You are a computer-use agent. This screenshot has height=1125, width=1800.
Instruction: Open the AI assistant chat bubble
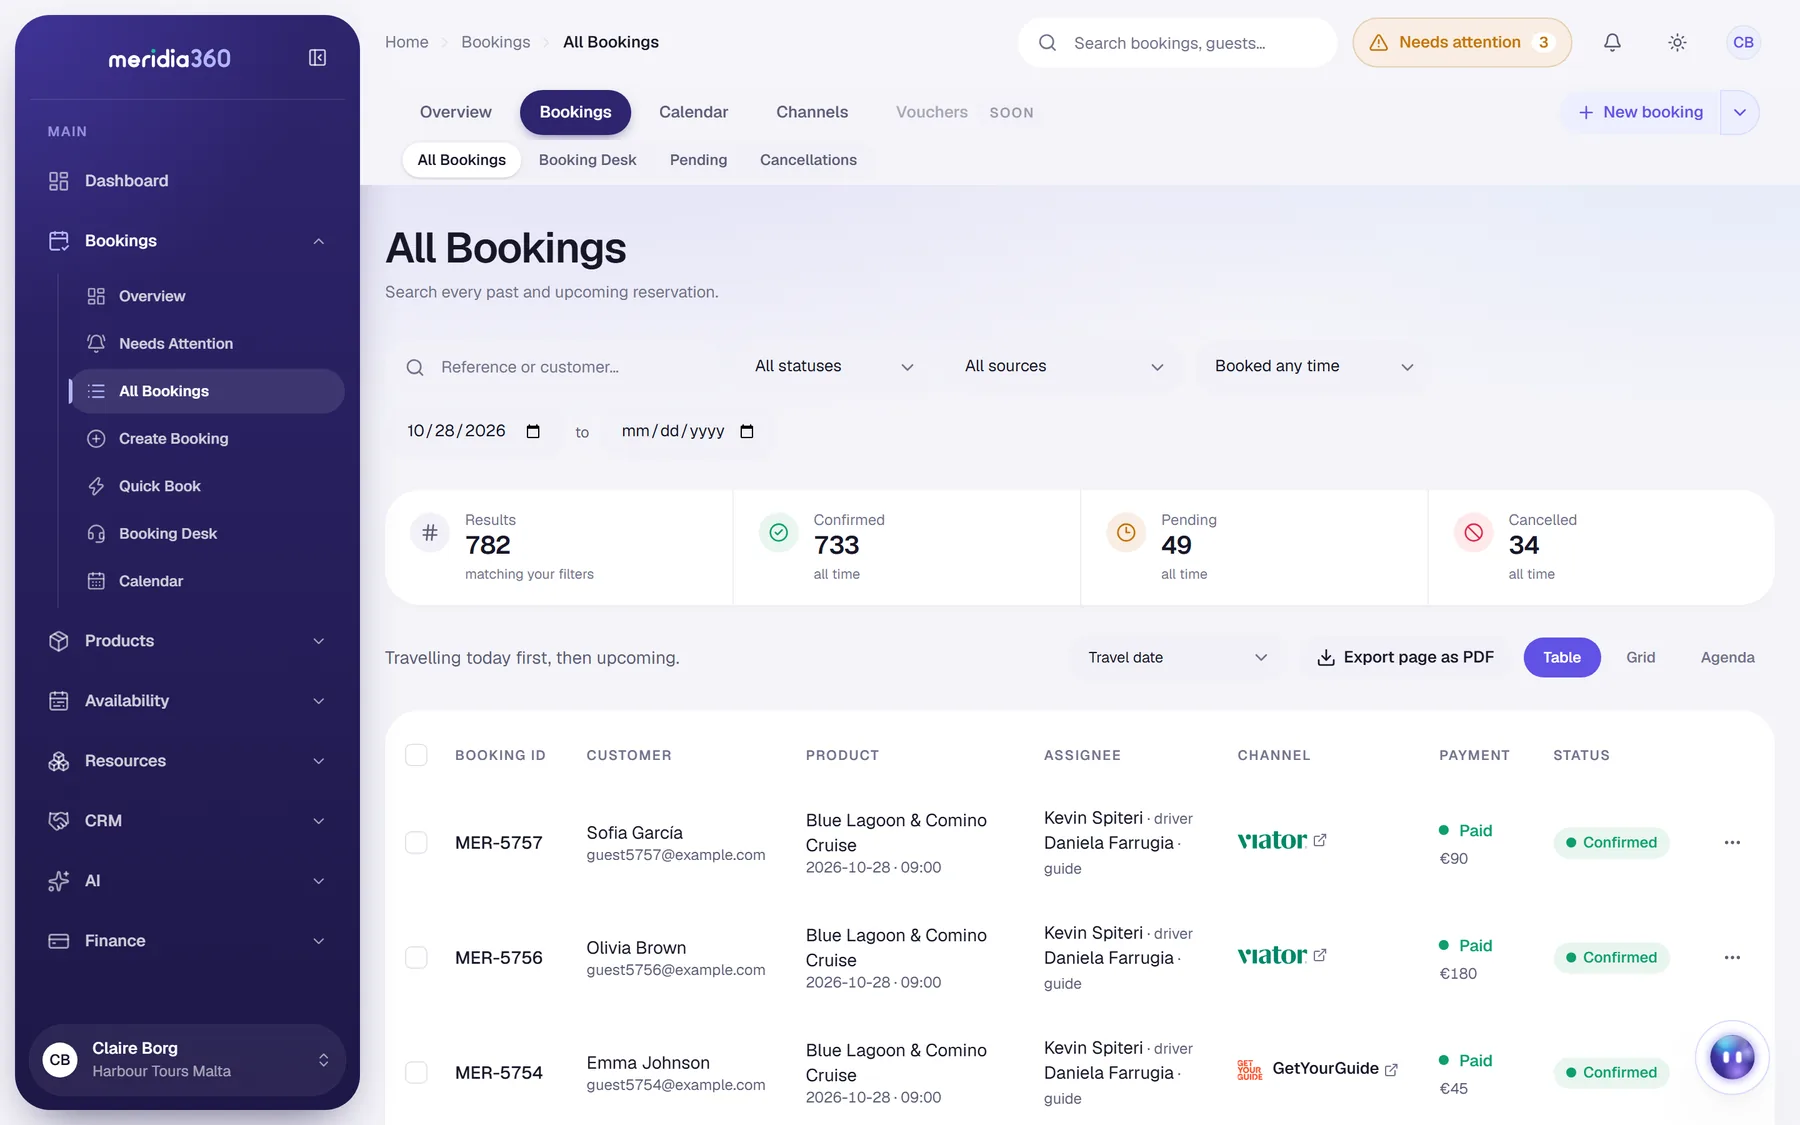pos(1732,1057)
